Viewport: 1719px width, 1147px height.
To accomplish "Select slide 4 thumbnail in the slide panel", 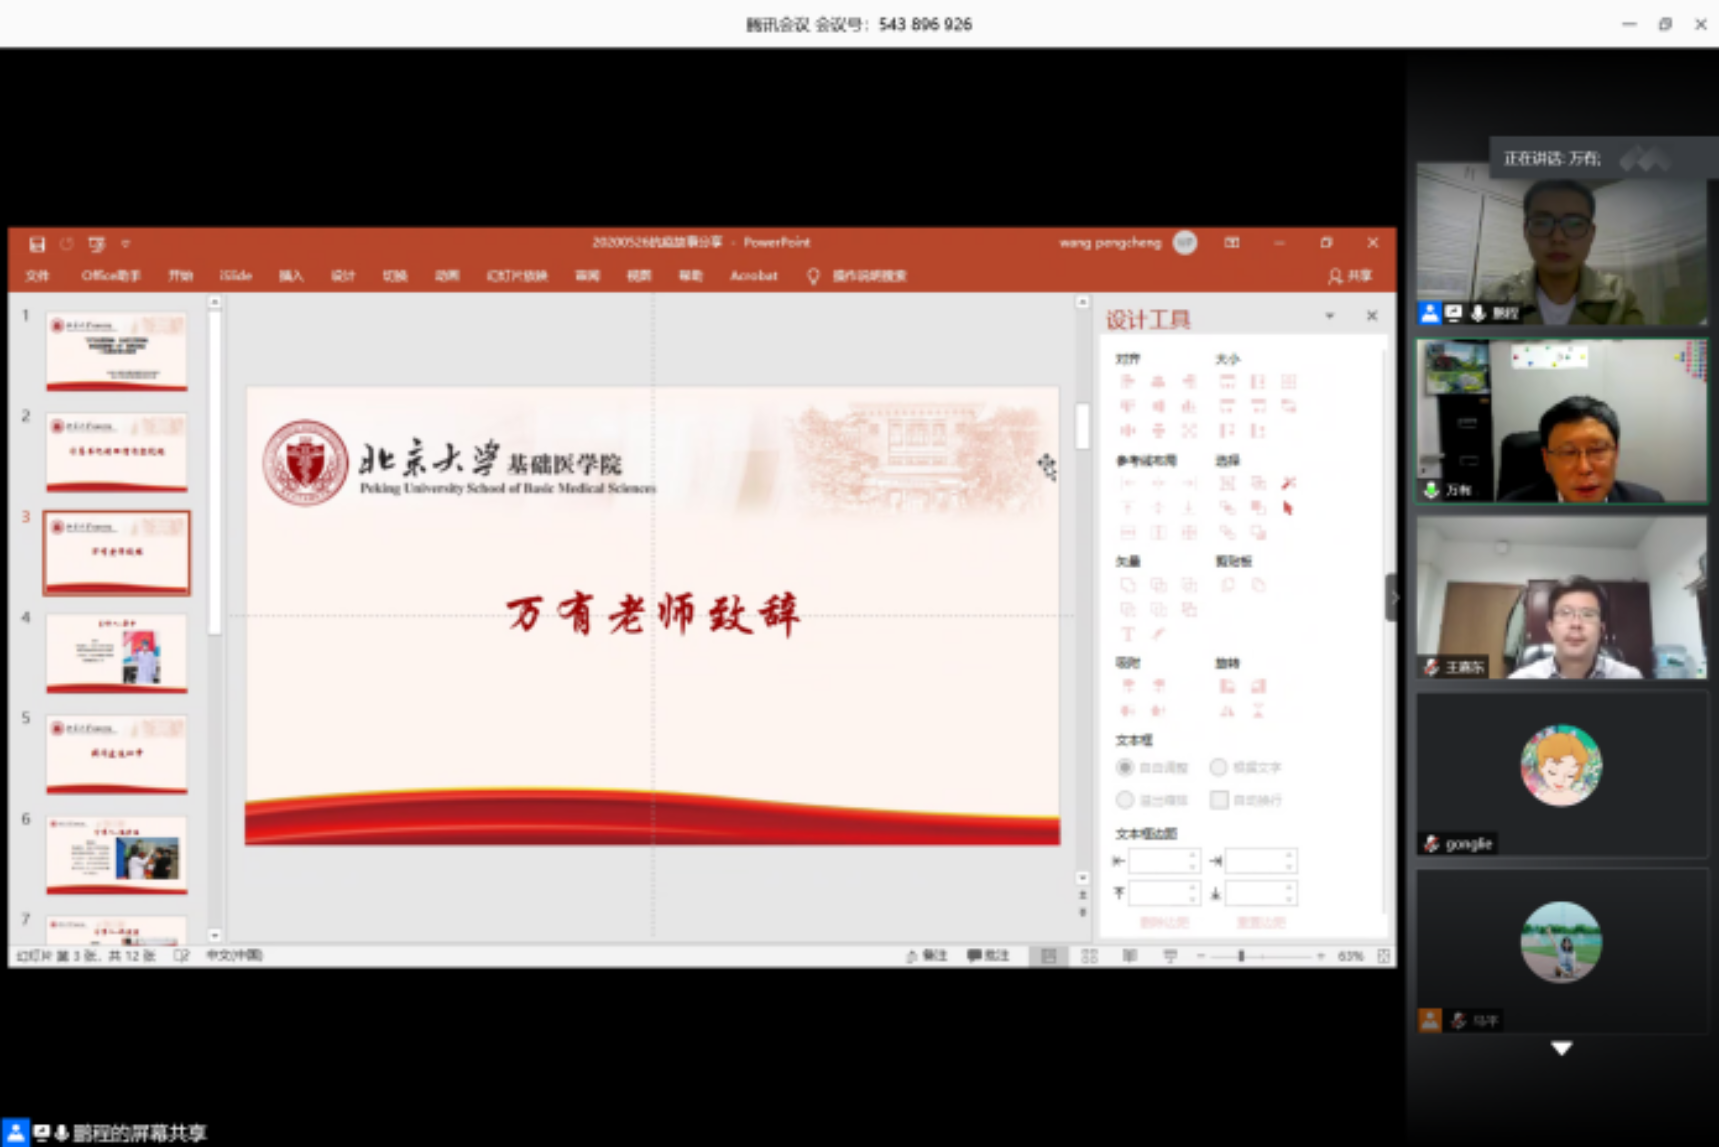I will [116, 653].
